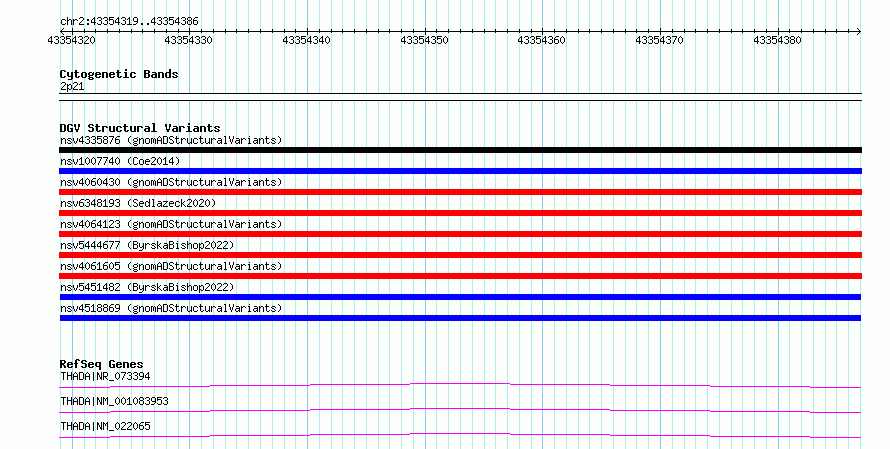
Task: Click the magenta line for THADA|NM_022065
Action: (460, 435)
